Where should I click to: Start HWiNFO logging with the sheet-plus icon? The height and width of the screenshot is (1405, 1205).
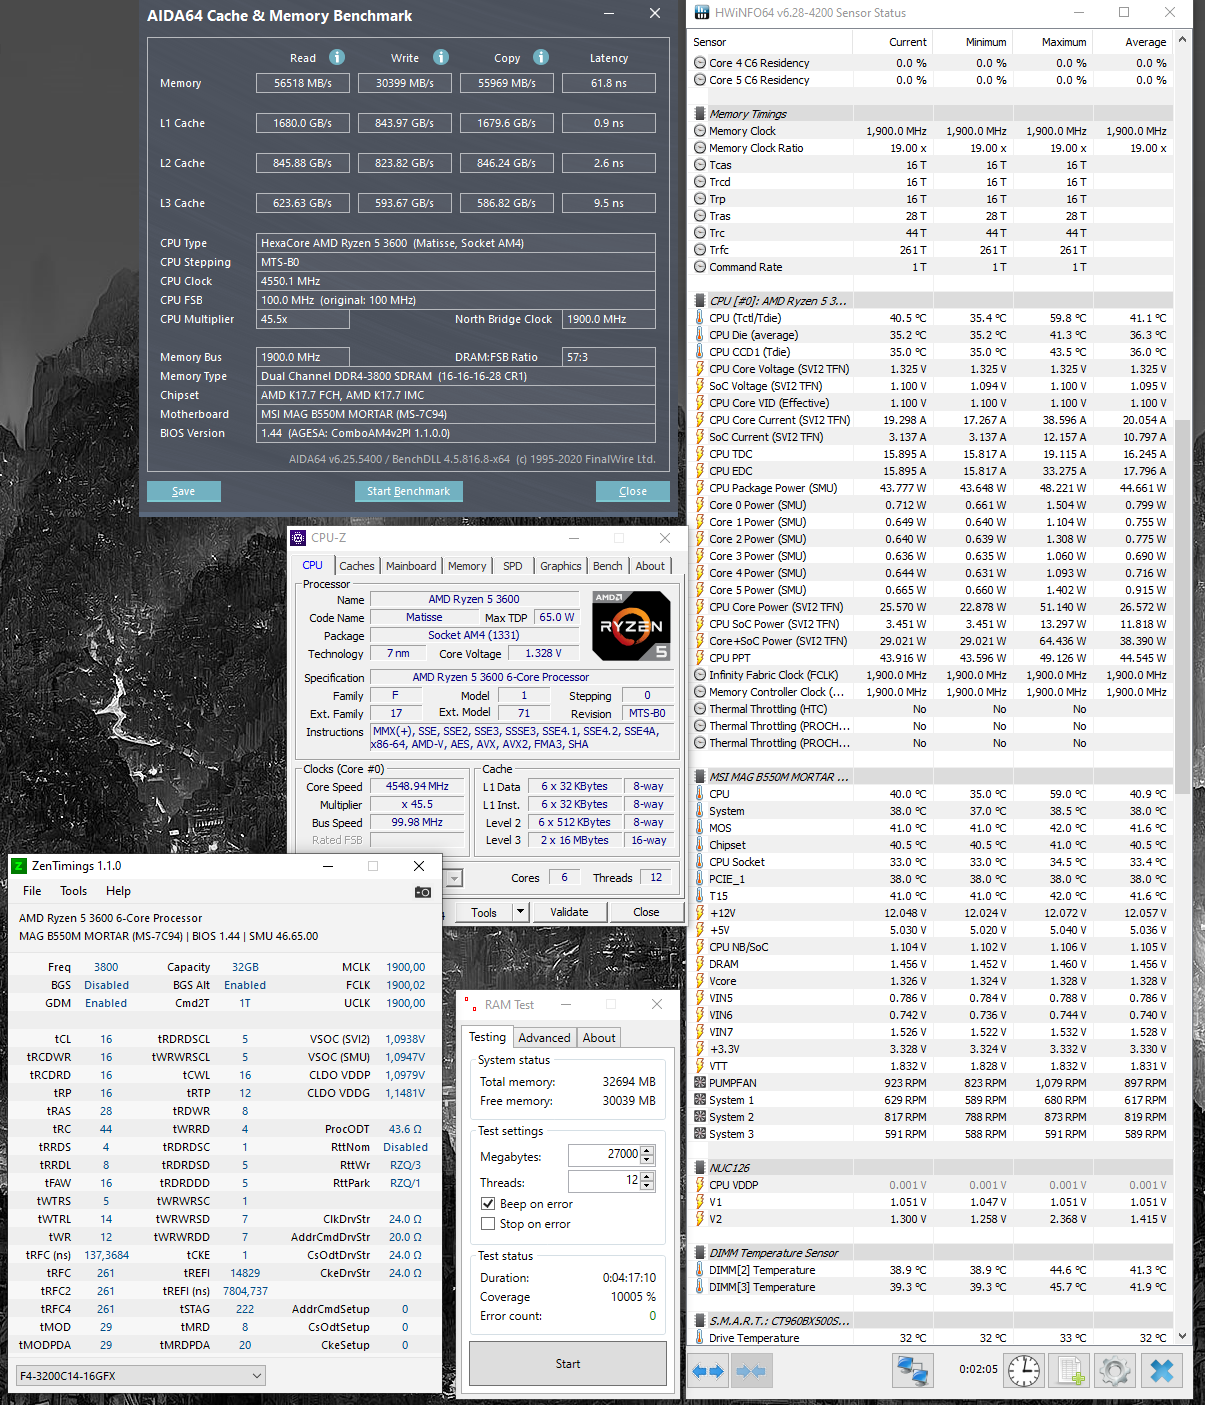(1070, 1370)
